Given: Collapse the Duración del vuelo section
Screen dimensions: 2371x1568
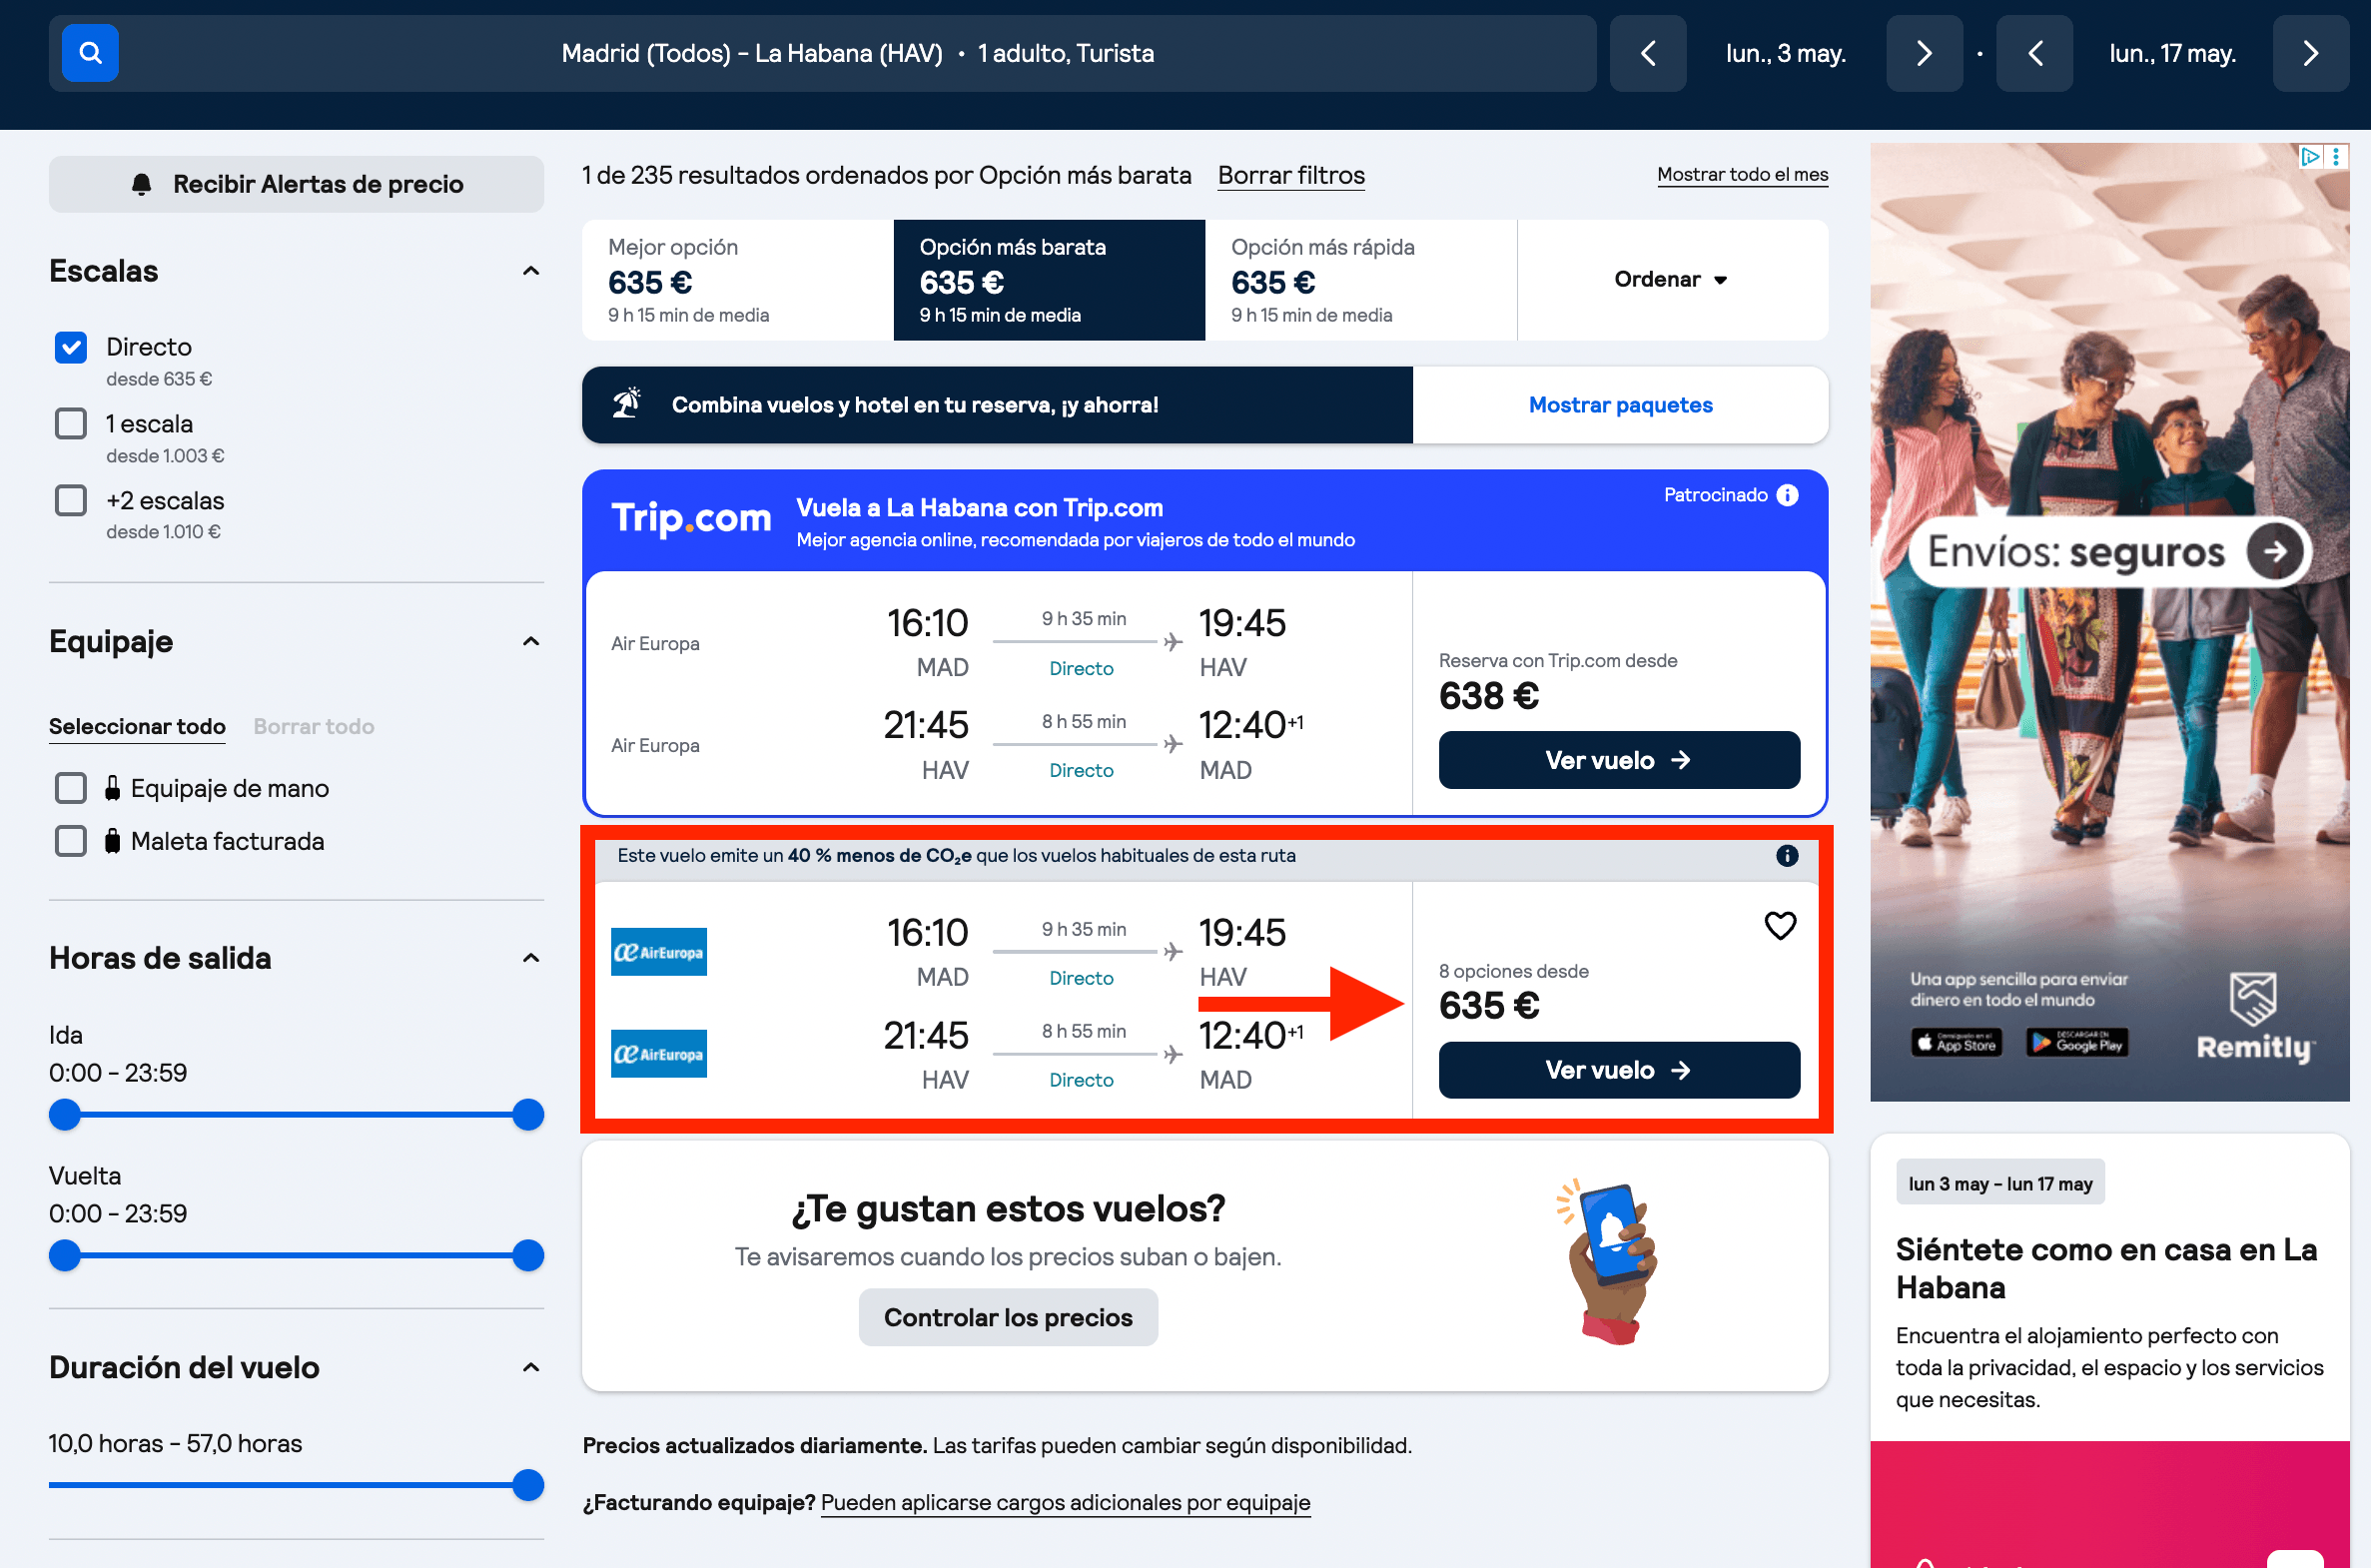Looking at the screenshot, I should (x=531, y=1367).
